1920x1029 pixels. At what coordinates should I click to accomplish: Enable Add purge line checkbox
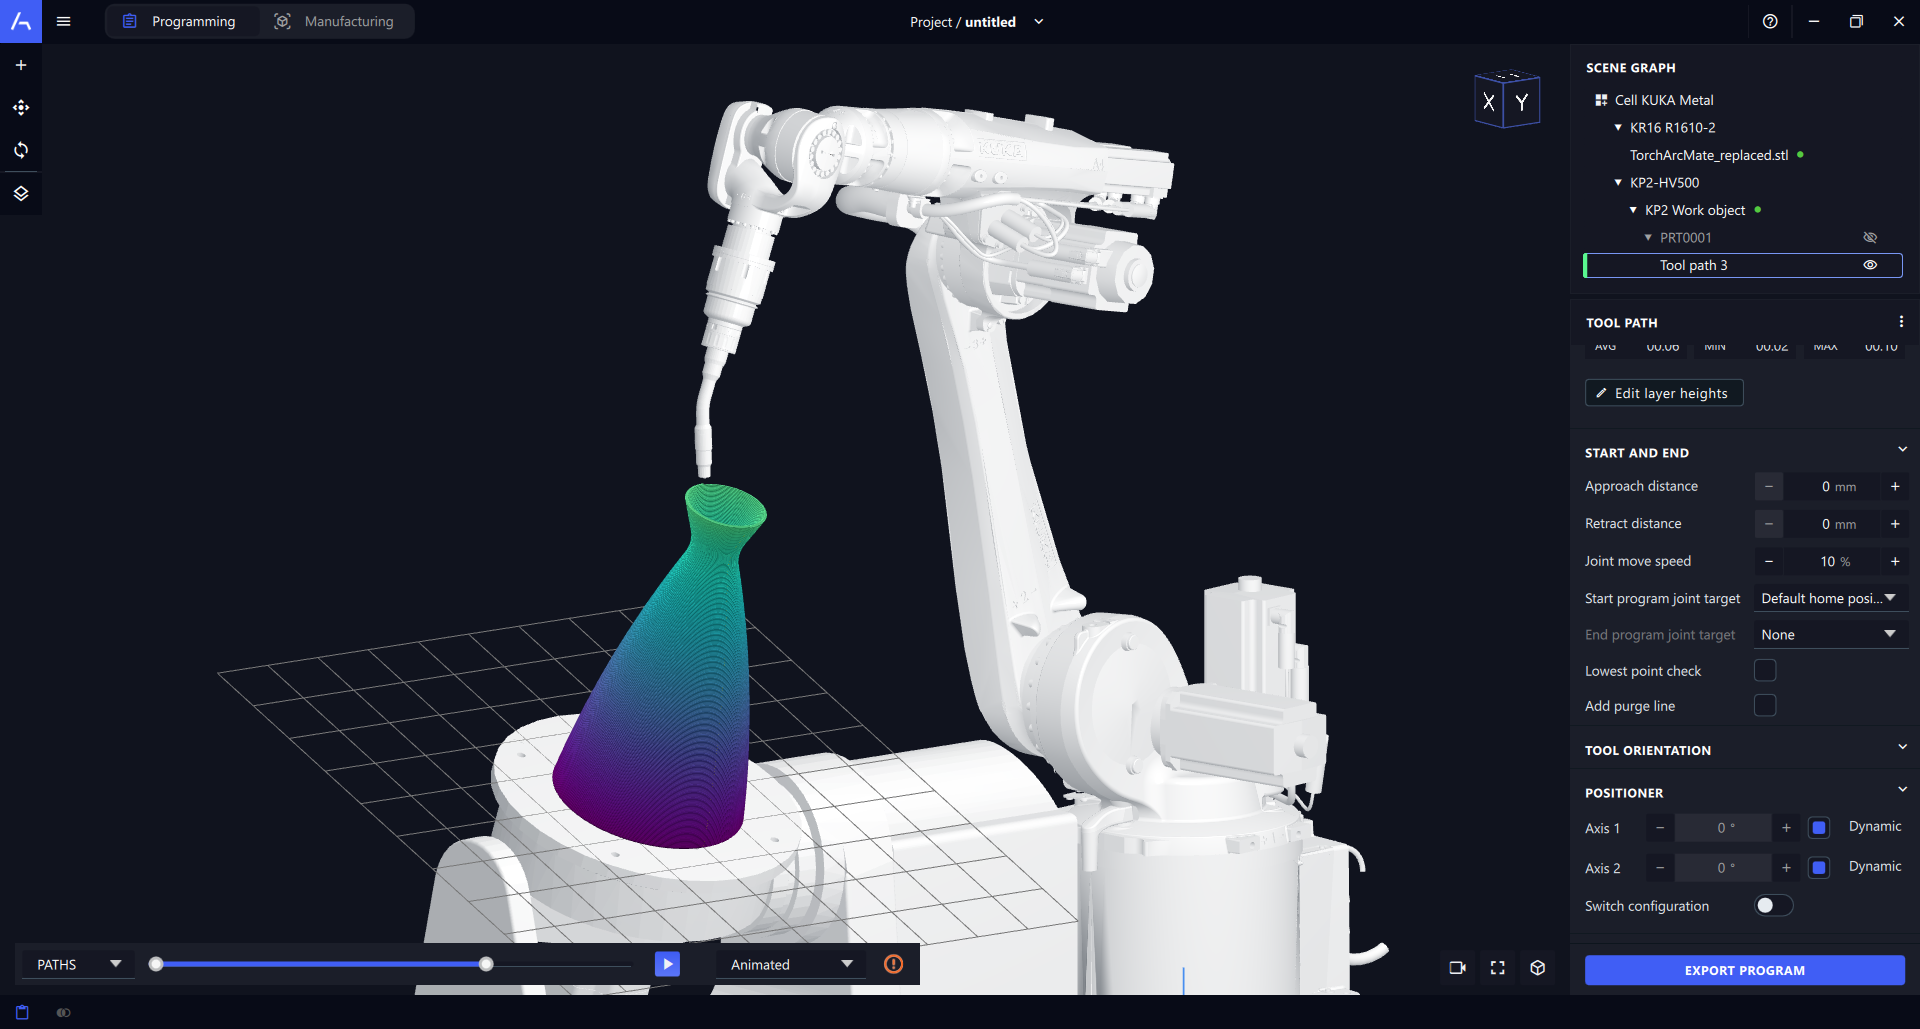pyautogui.click(x=1765, y=706)
